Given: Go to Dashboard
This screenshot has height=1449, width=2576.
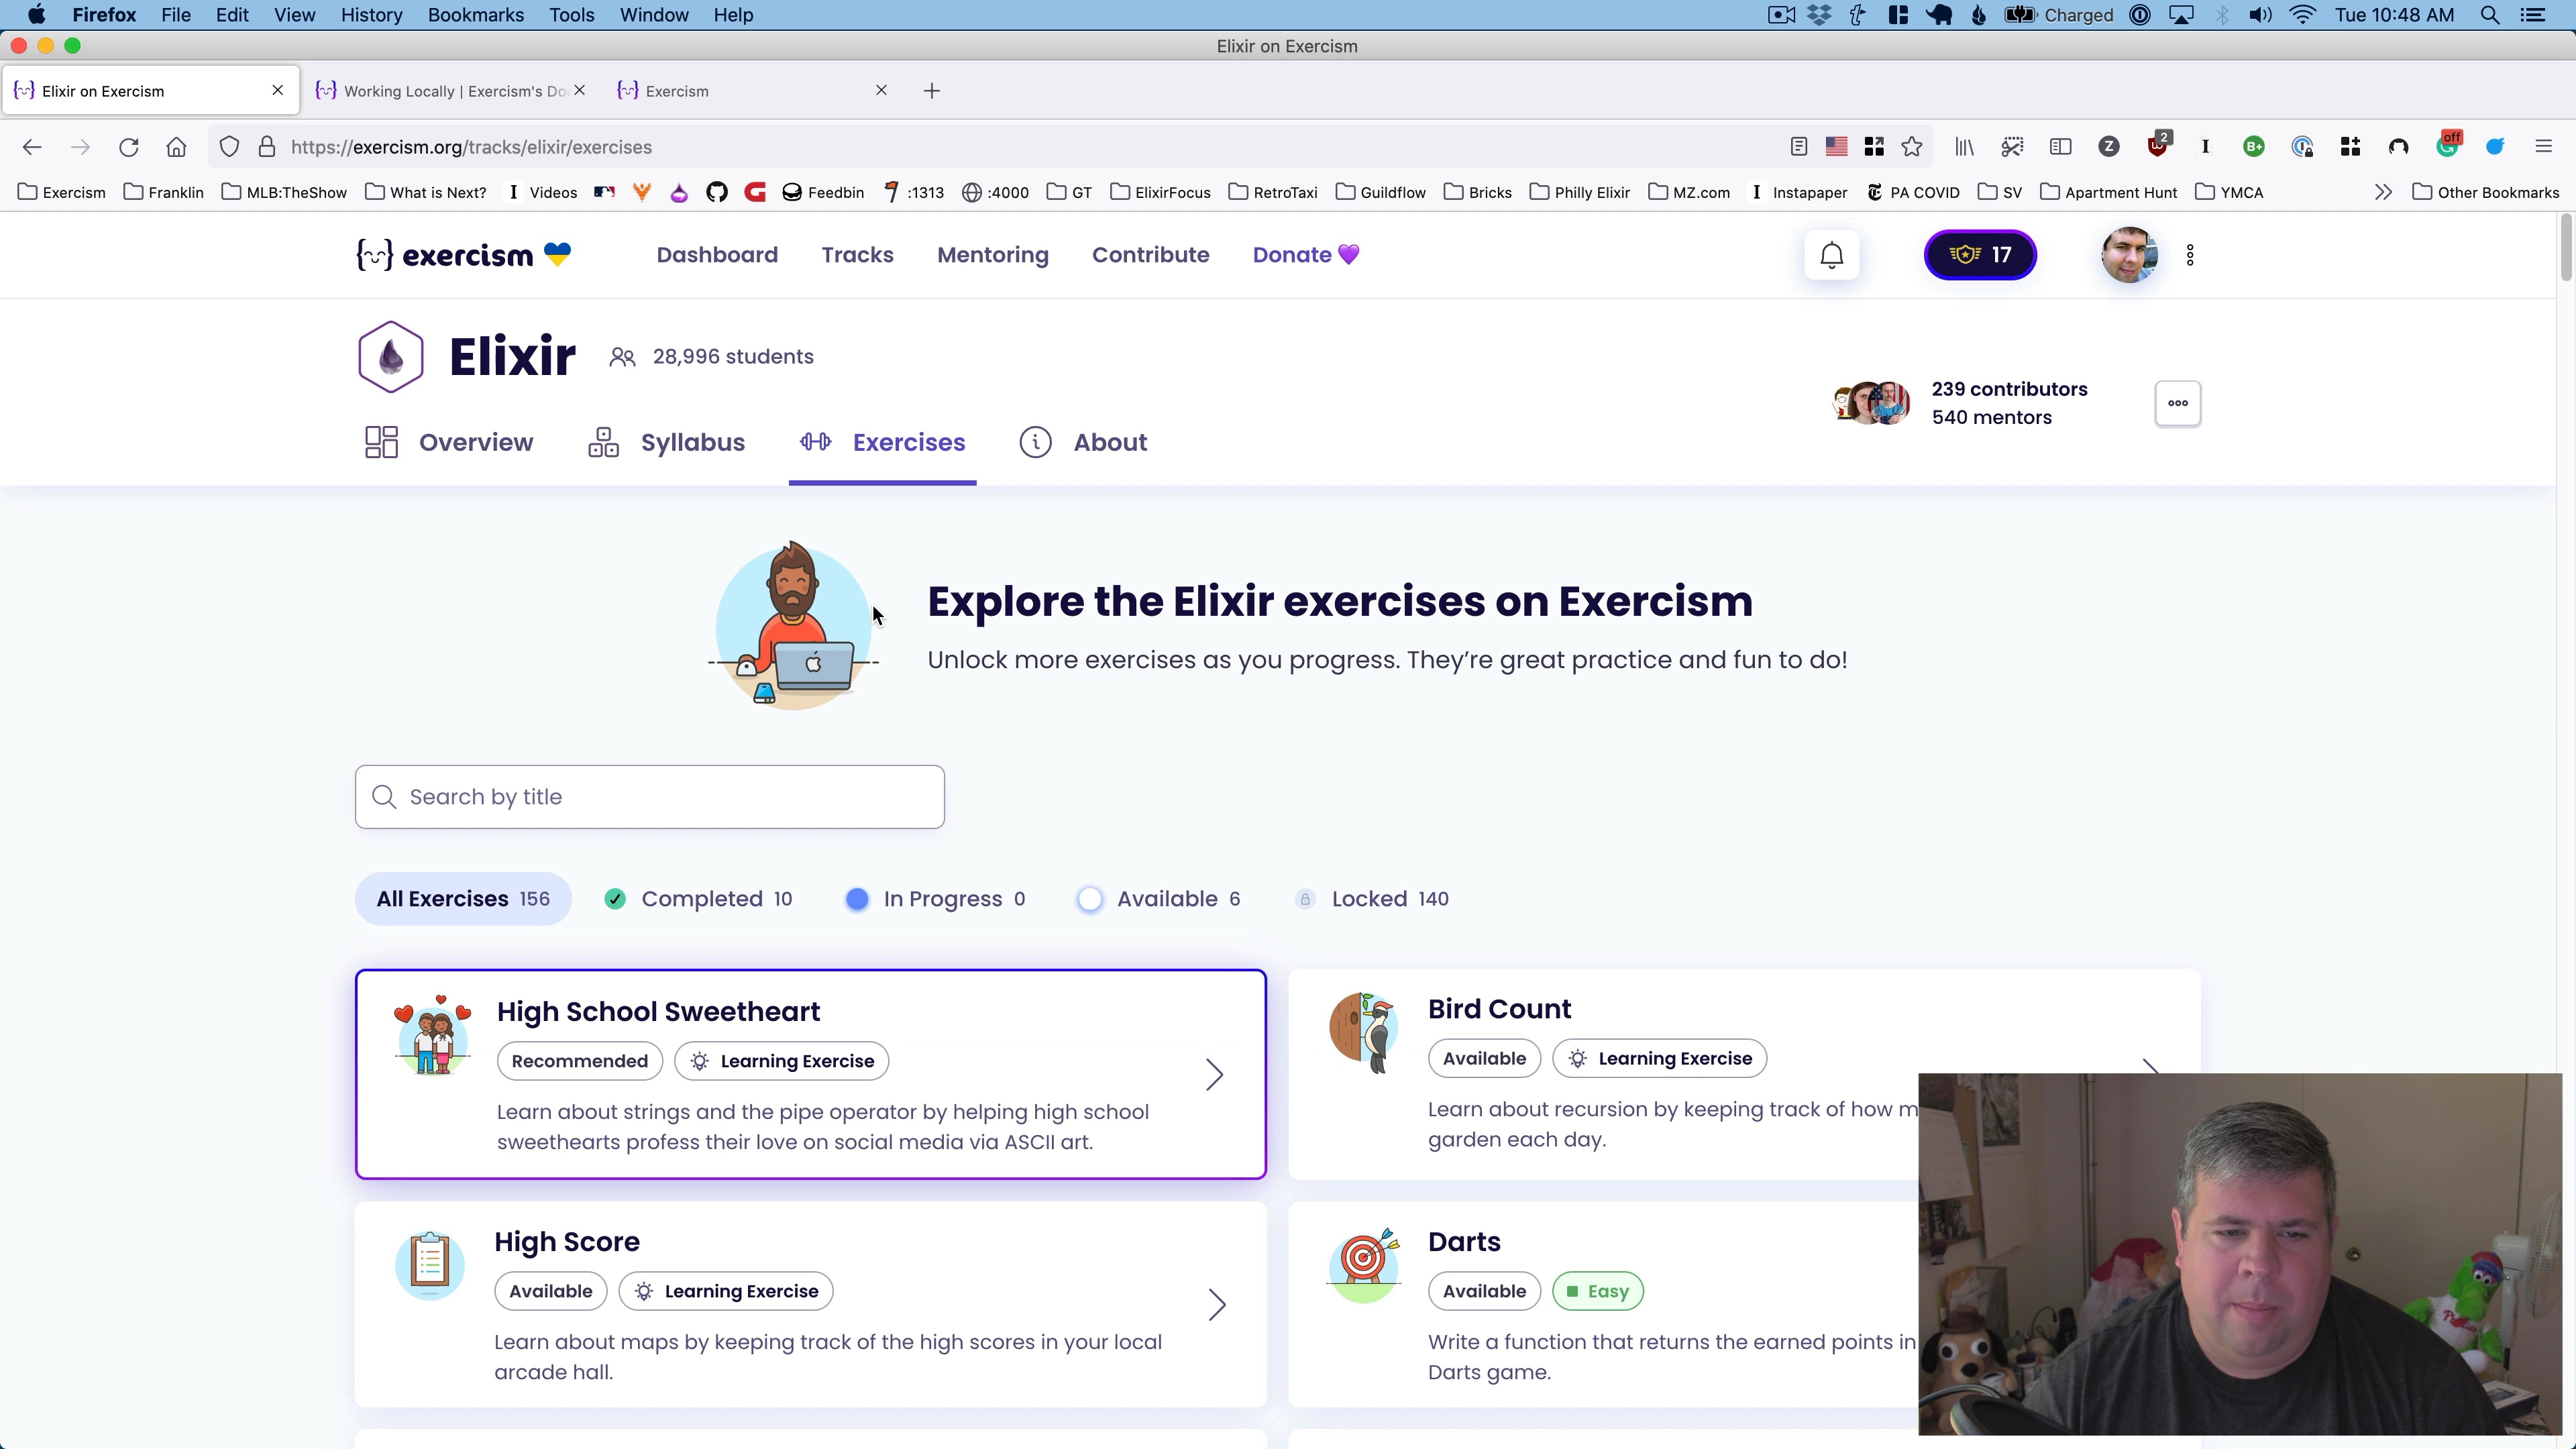Looking at the screenshot, I should coord(717,255).
